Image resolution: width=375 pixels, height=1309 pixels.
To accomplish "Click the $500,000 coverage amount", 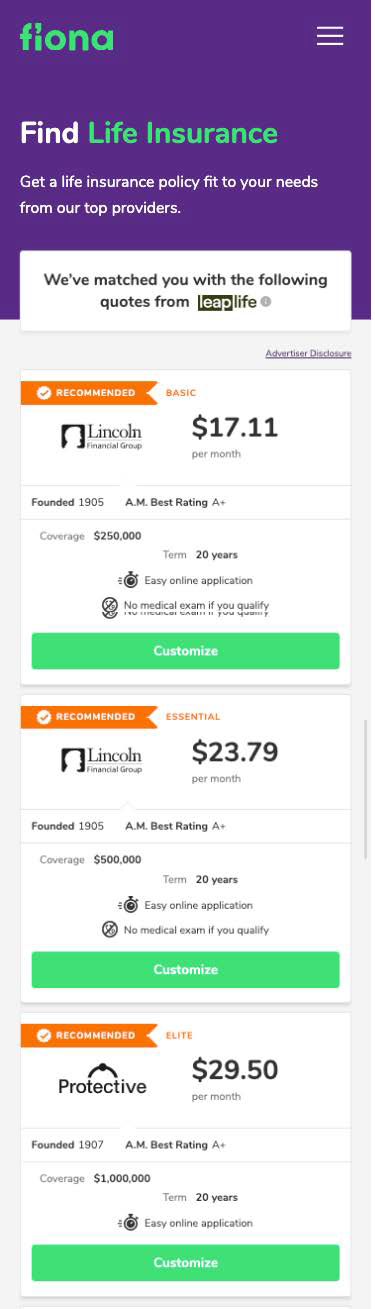I will click(x=117, y=860).
